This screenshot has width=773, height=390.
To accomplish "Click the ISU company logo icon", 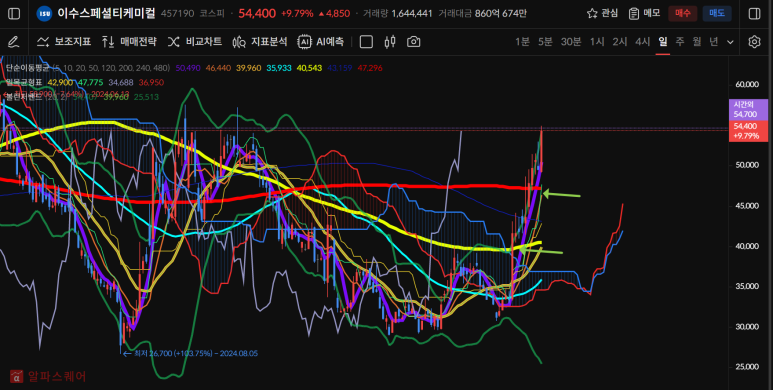I will (x=44, y=14).
